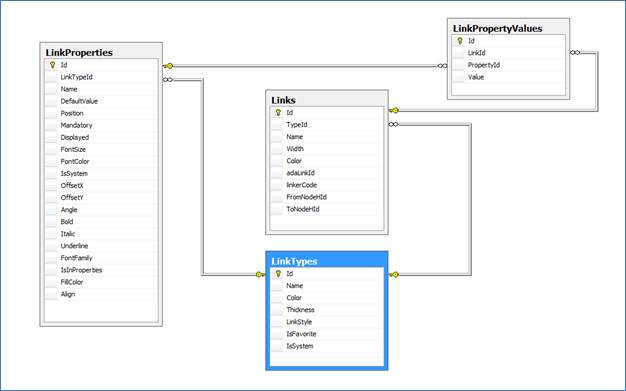This screenshot has width=626, height=391.
Task: Select the LinkTypeId column in LinkProperties
Action: click(x=101, y=77)
